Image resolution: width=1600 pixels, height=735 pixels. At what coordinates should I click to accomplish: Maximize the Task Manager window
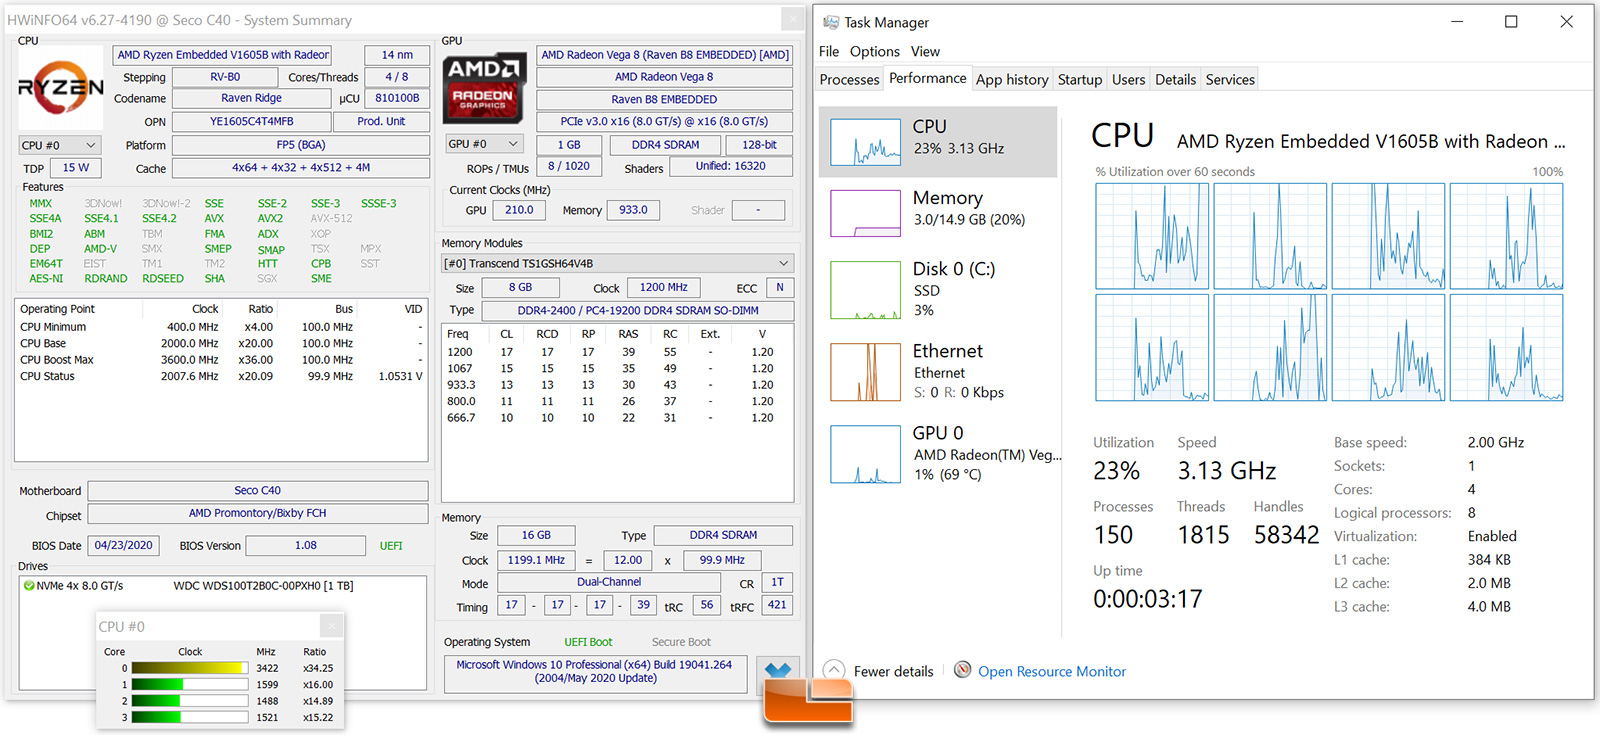(x=1511, y=21)
